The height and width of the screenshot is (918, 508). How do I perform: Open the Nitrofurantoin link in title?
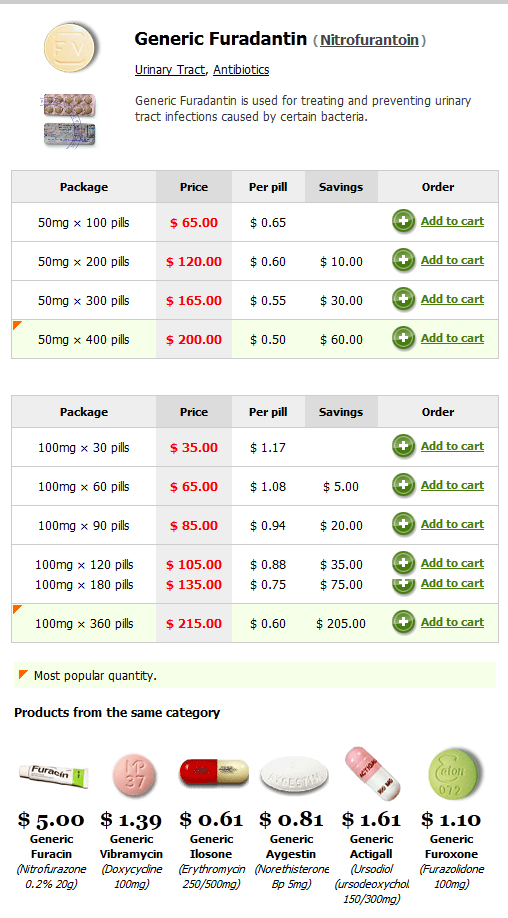369,40
